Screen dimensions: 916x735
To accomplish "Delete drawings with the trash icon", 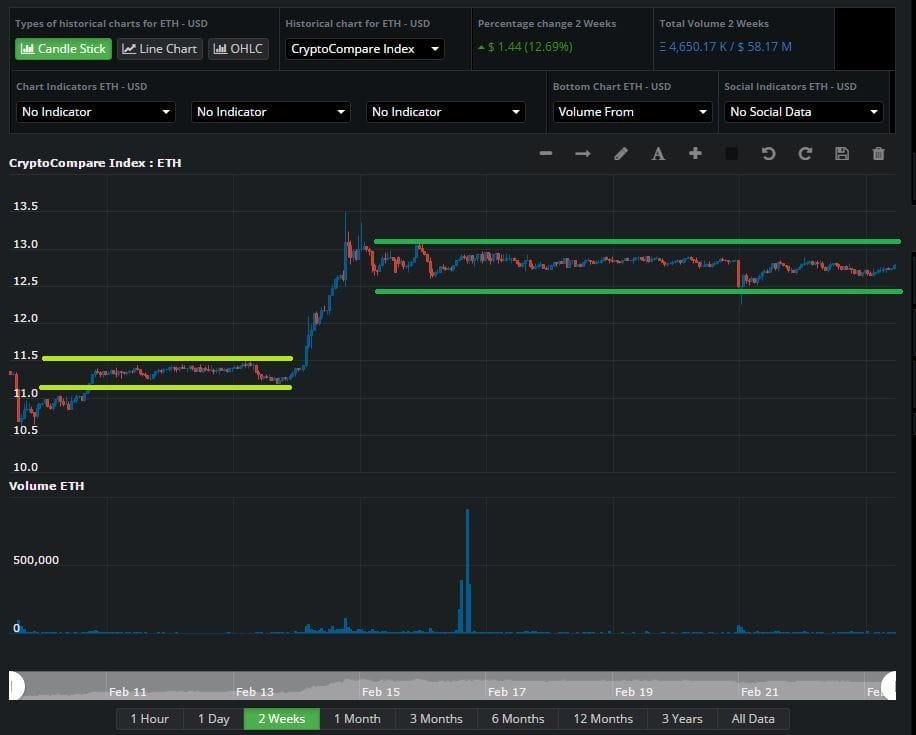I will [879, 154].
